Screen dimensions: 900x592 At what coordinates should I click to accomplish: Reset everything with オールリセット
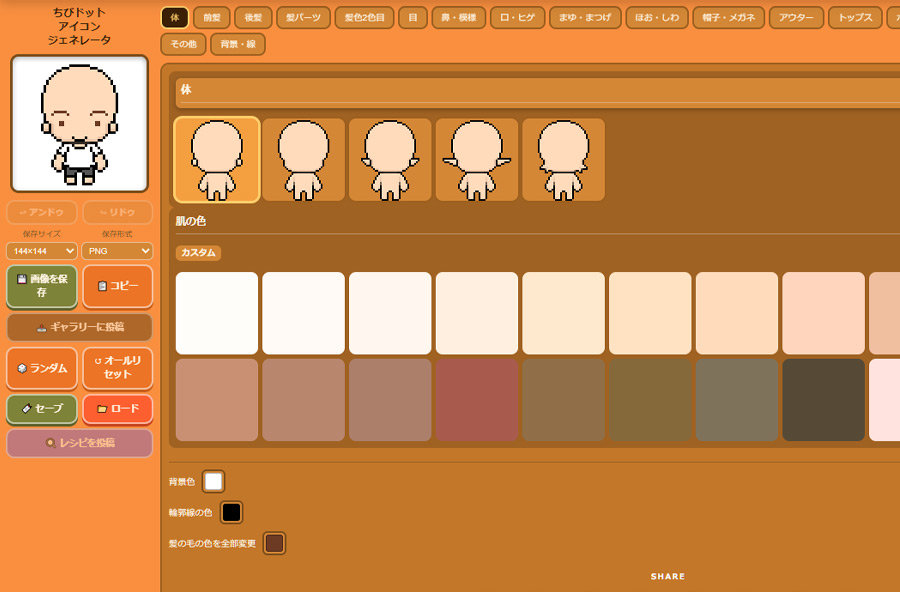[118, 367]
